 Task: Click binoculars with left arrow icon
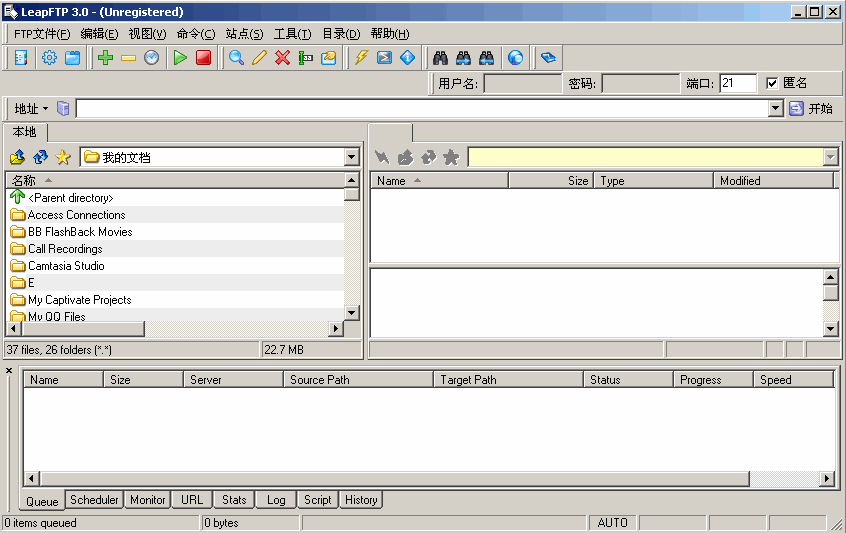487,58
